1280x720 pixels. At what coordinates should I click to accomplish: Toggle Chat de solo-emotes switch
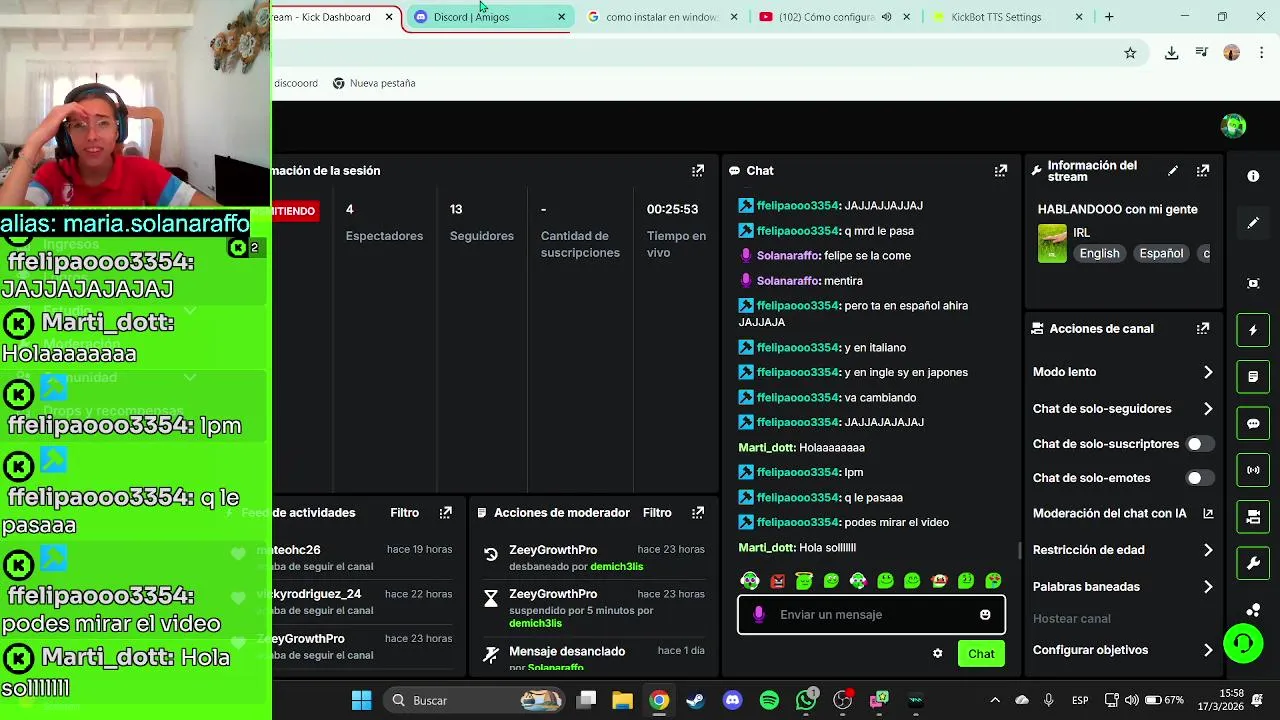pos(1200,478)
